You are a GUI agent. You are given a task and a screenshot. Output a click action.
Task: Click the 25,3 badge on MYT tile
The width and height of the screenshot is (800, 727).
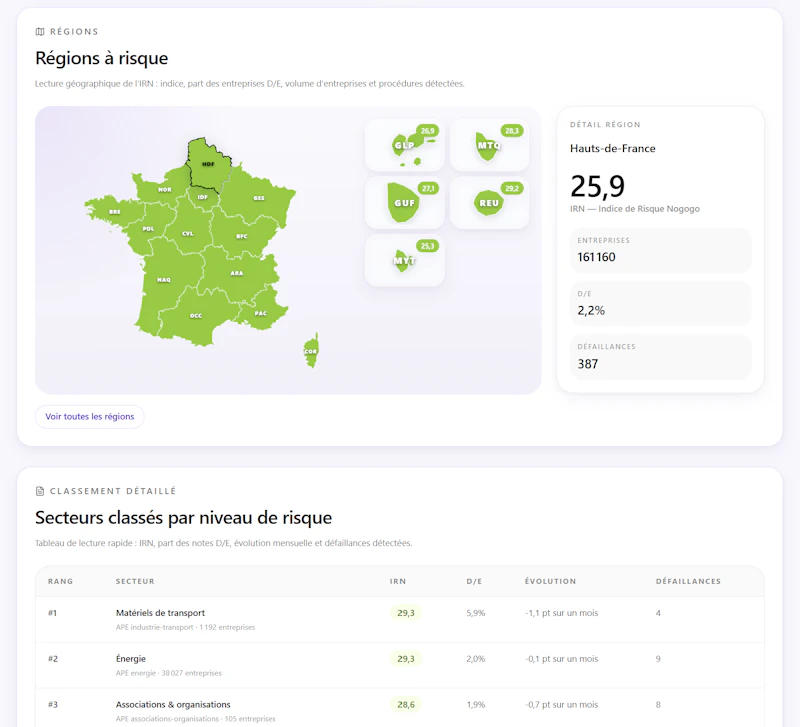click(428, 246)
